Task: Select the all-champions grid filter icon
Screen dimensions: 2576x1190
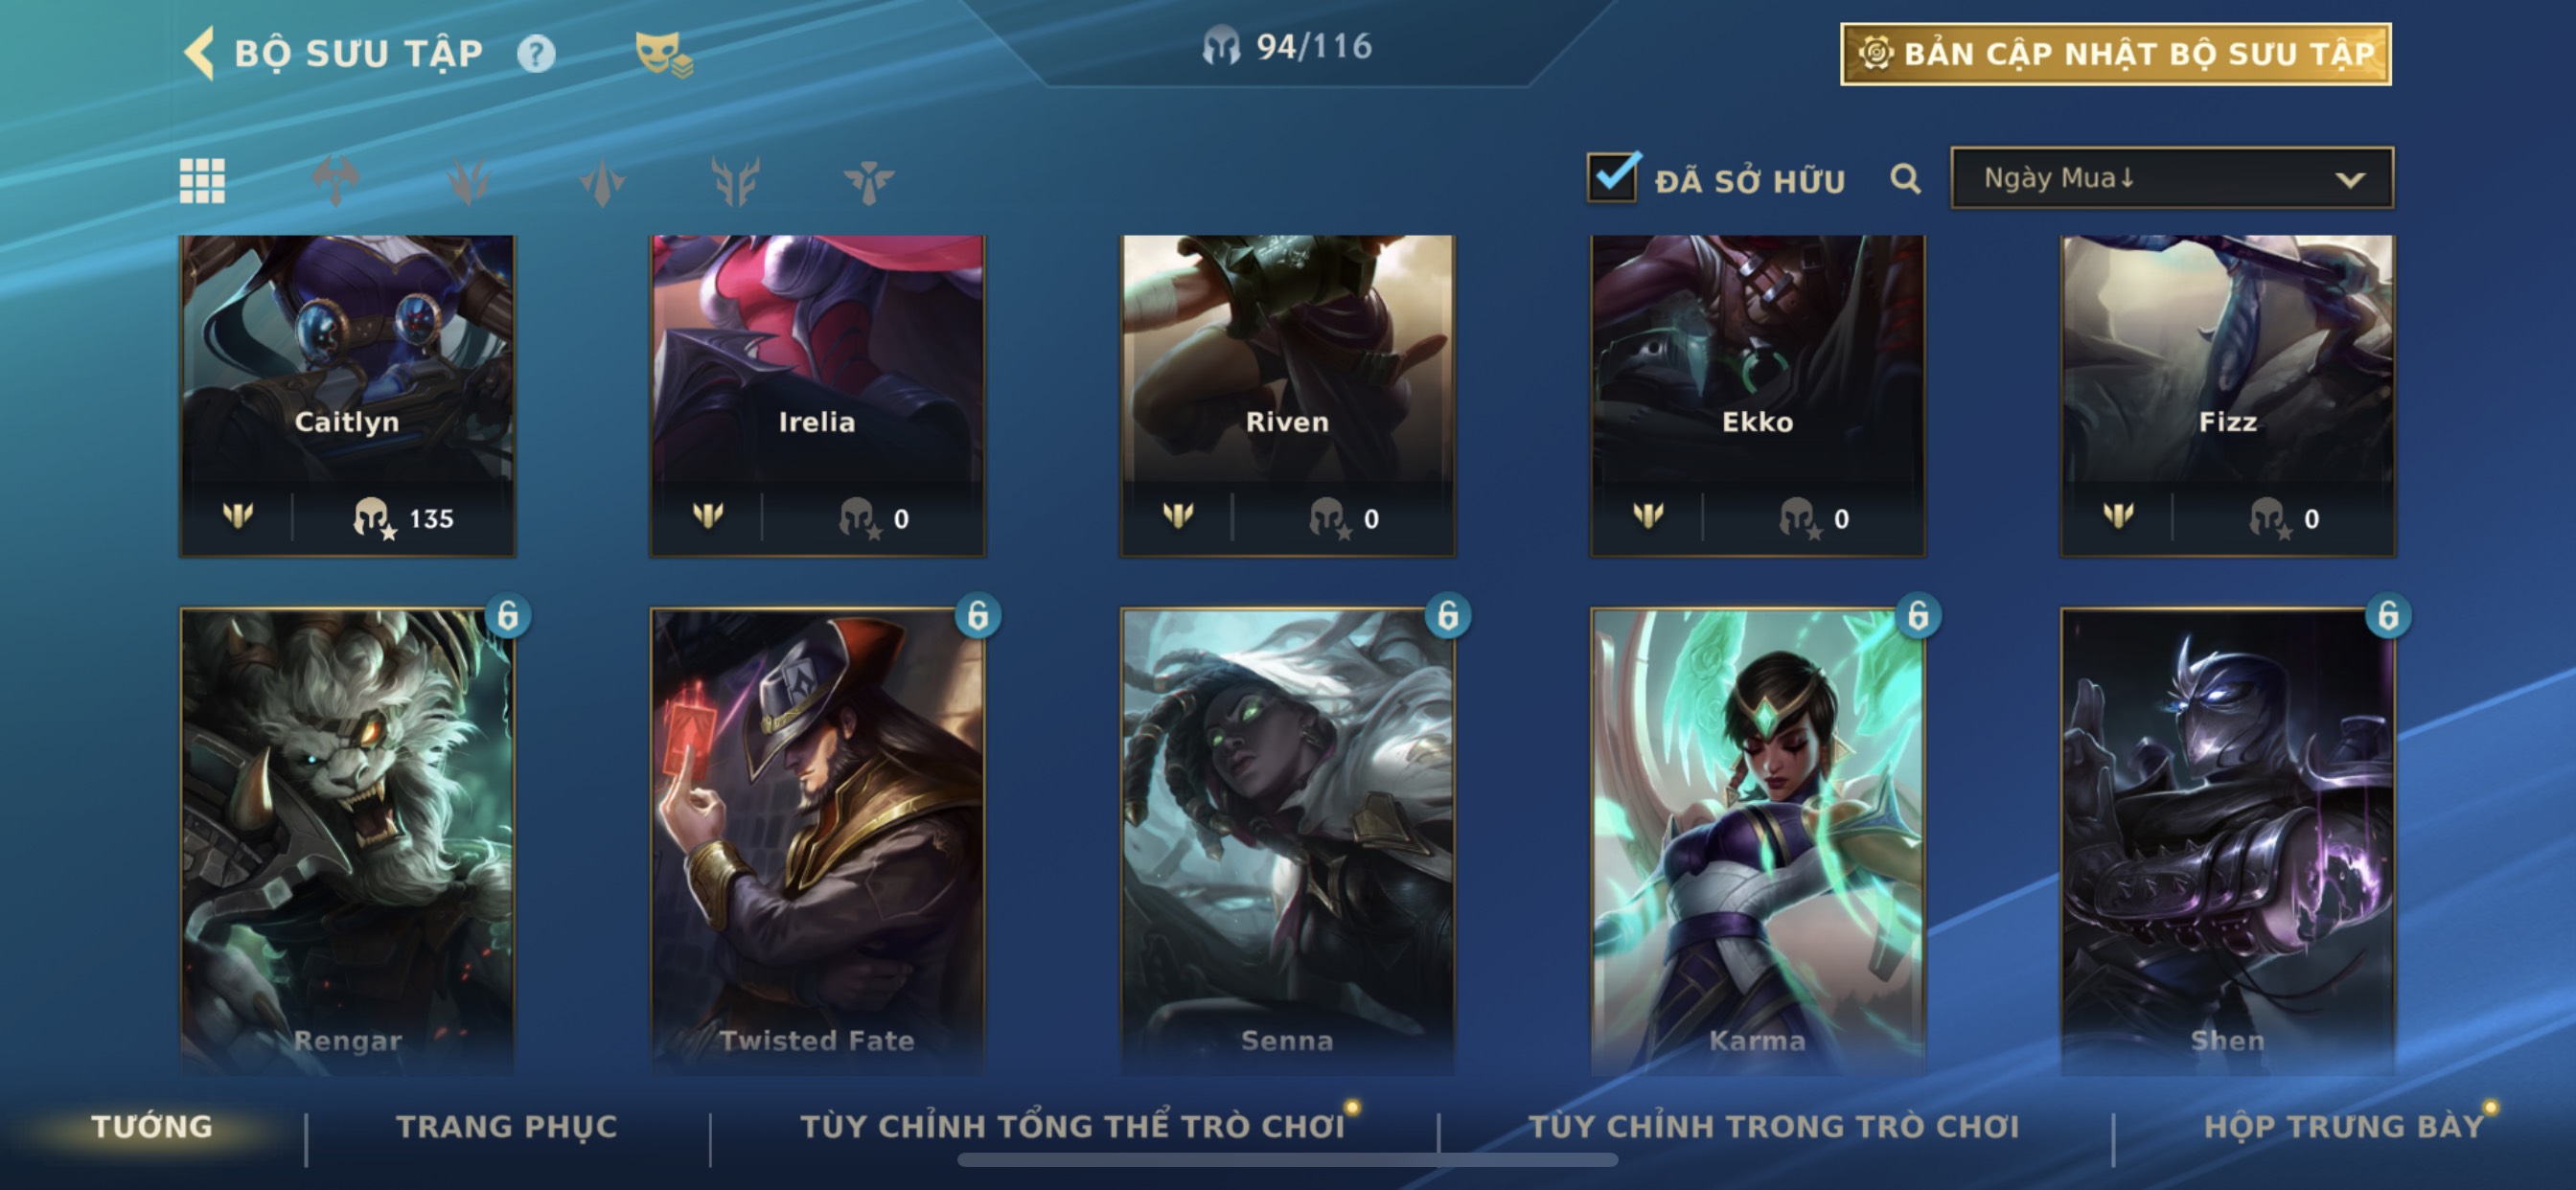Action: coord(202,181)
